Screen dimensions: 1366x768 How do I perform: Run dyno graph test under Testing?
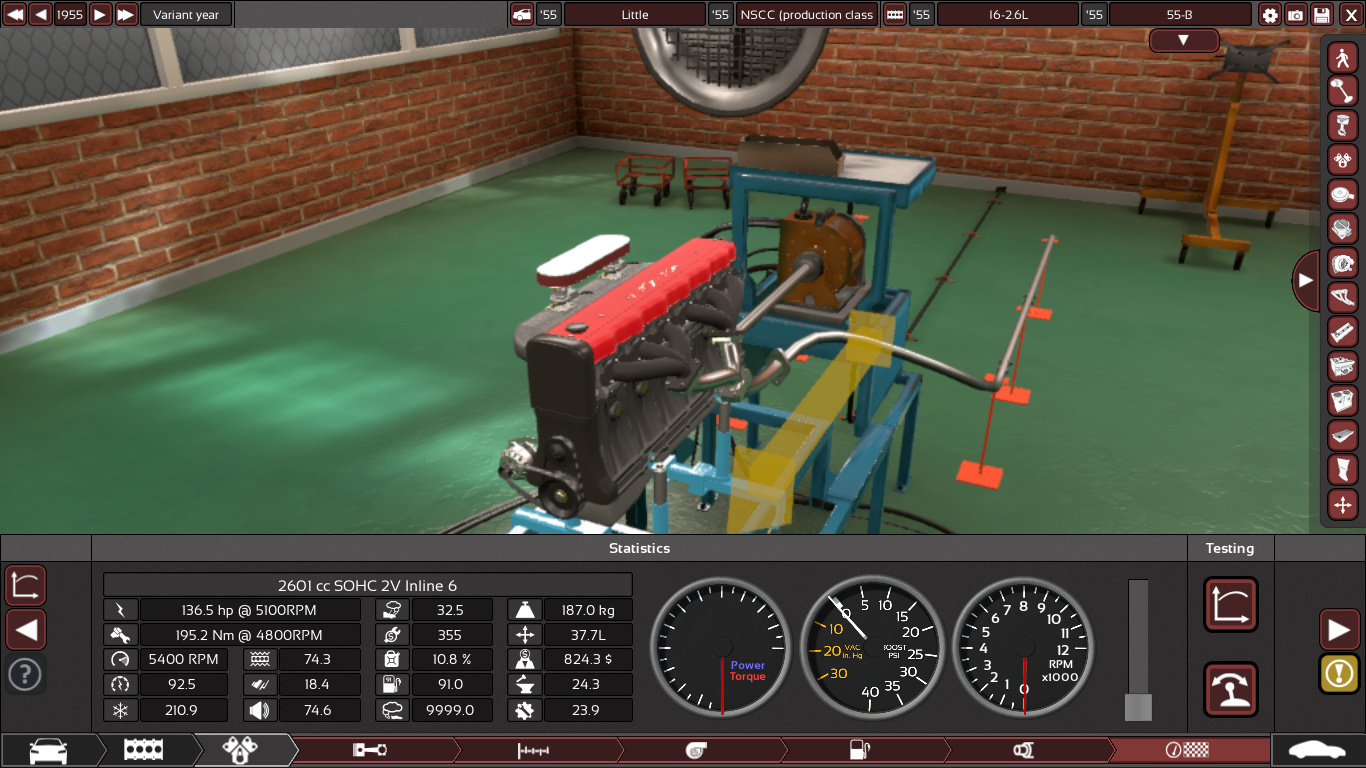pos(1230,605)
